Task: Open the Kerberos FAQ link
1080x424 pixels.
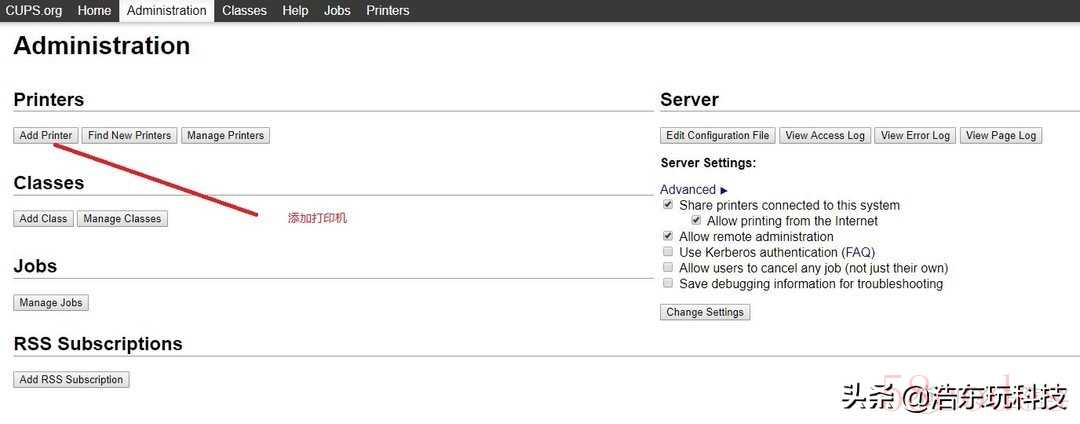Action: (x=857, y=252)
